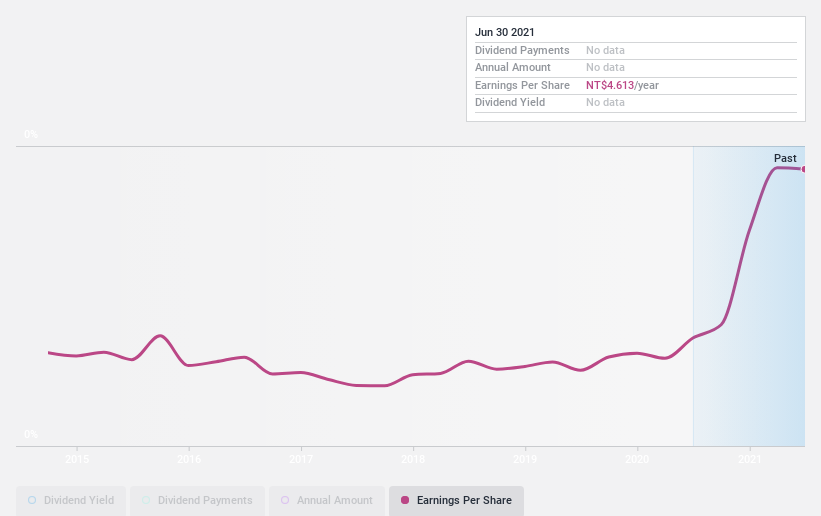The width and height of the screenshot is (821, 516).
Task: Click the Dividend Yield circle icon
Action: [x=32, y=500]
